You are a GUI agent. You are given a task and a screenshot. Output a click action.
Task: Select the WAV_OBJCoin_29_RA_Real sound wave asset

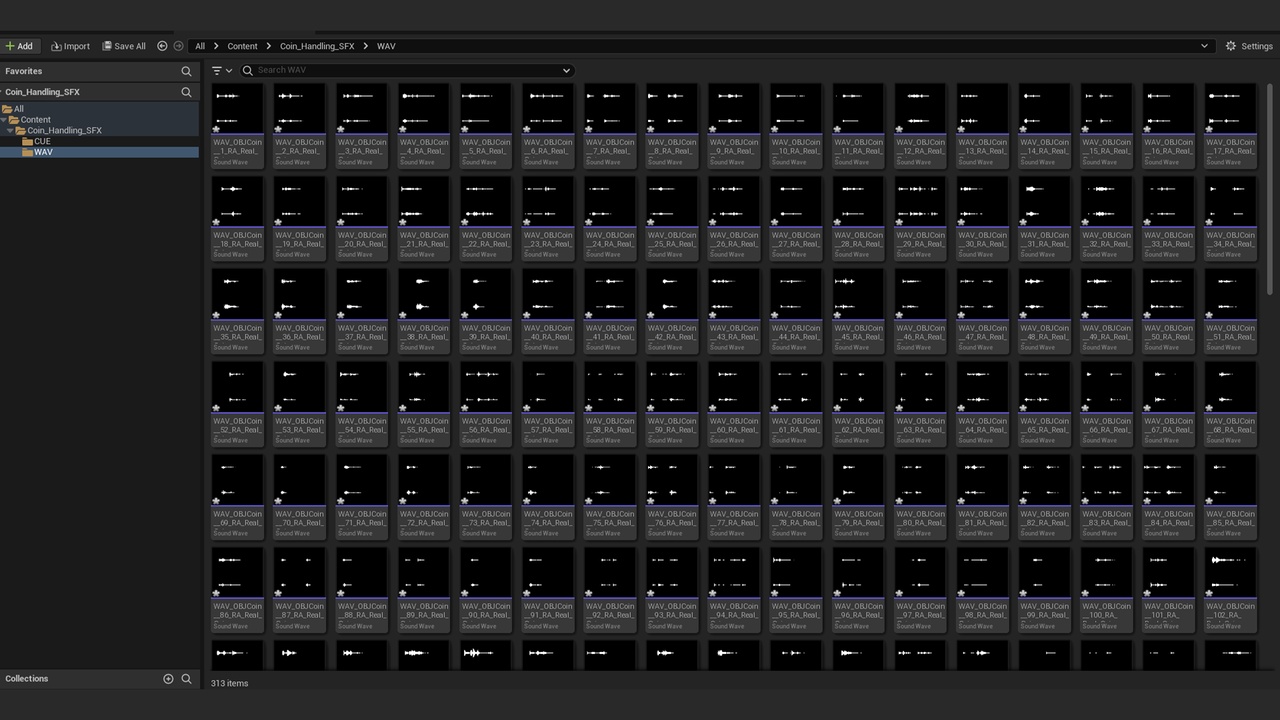920,218
